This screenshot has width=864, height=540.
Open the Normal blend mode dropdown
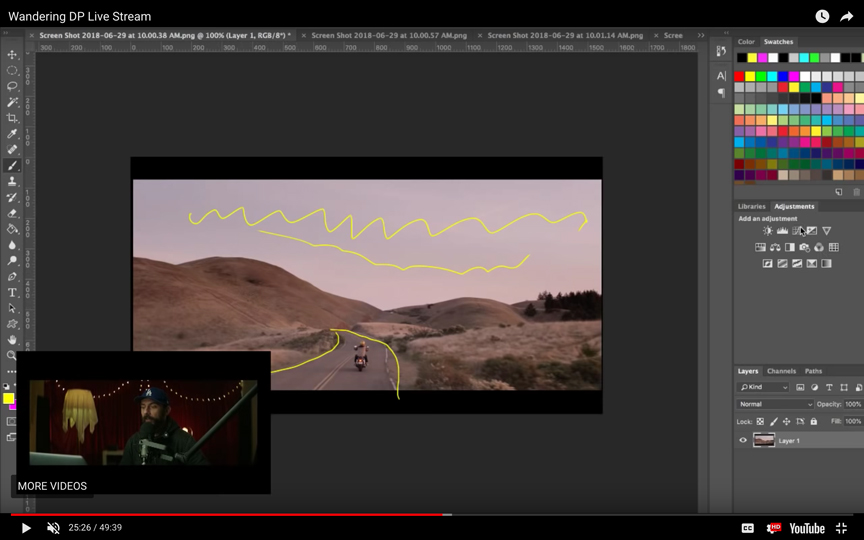[x=775, y=404]
